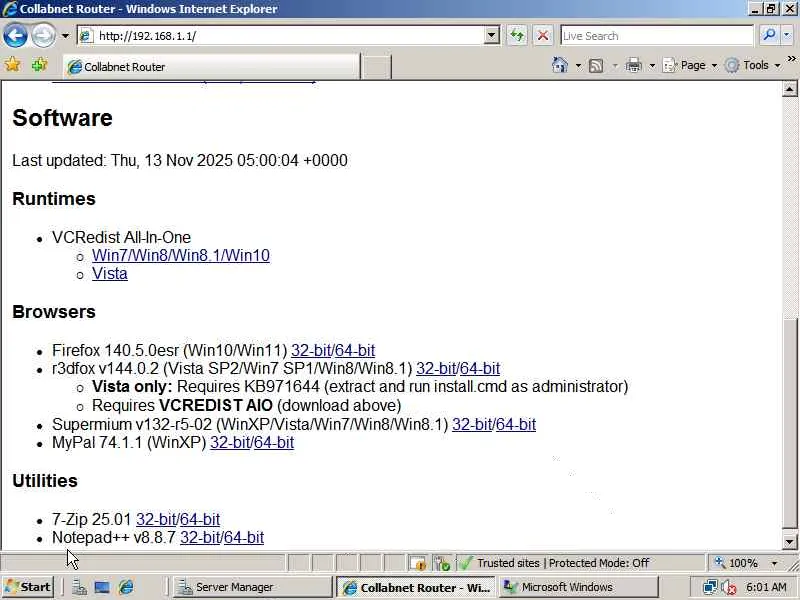This screenshot has height=600, width=800.
Task: Open the recent pages dropdown arrow
Action: [x=65, y=36]
